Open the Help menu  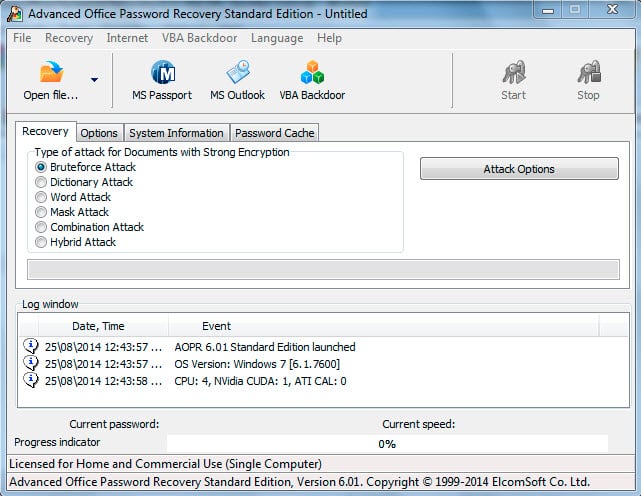pyautogui.click(x=329, y=38)
